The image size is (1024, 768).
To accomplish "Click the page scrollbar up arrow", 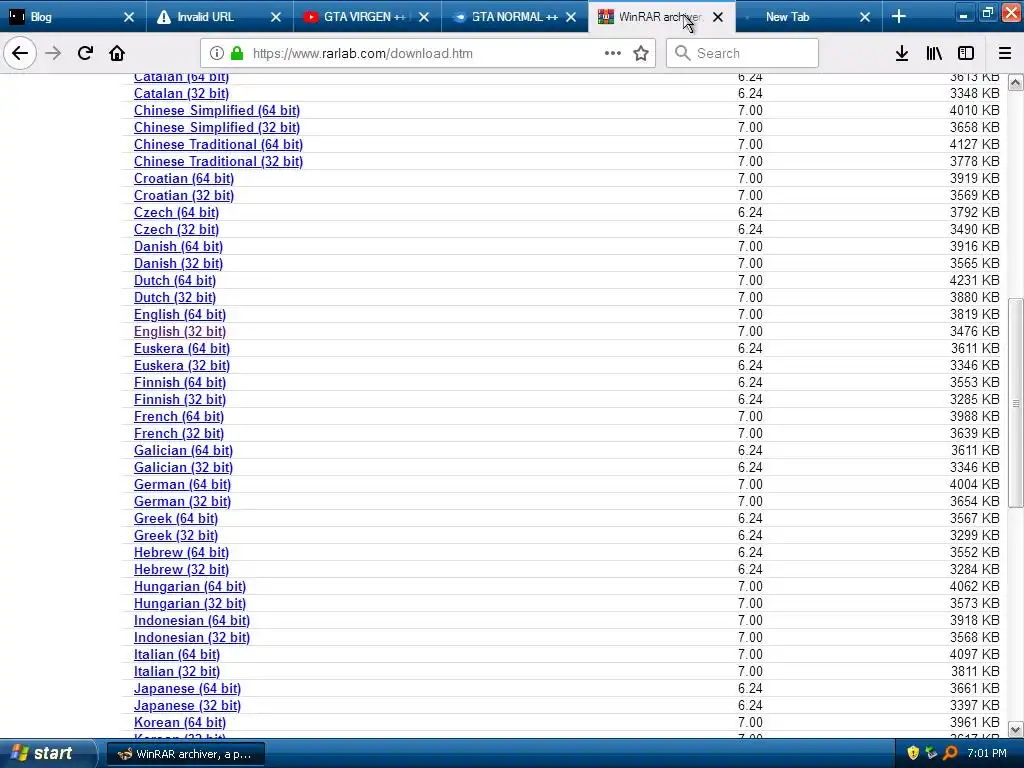I will (x=1015, y=83).
